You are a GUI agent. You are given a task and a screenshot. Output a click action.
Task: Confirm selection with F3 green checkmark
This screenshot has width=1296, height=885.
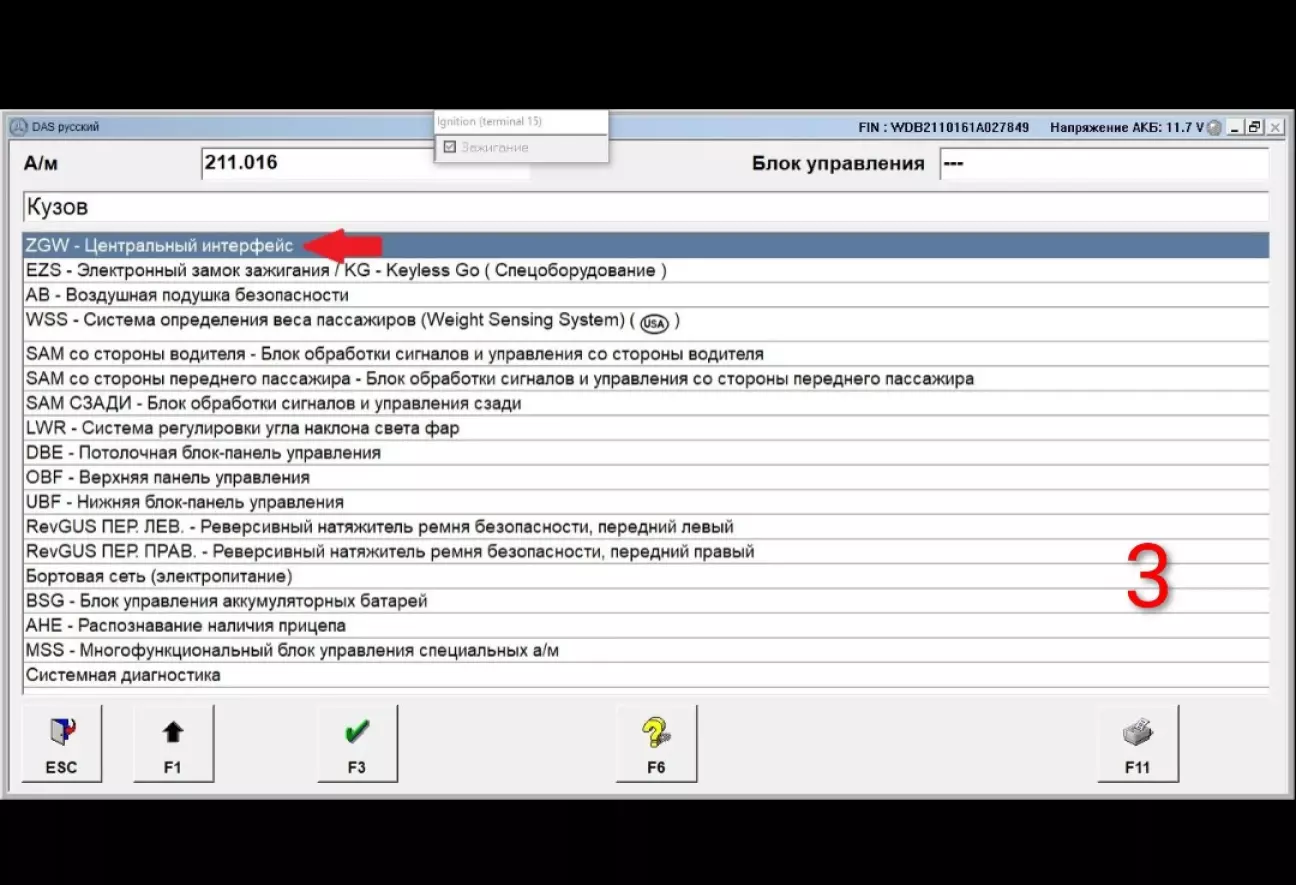point(357,744)
